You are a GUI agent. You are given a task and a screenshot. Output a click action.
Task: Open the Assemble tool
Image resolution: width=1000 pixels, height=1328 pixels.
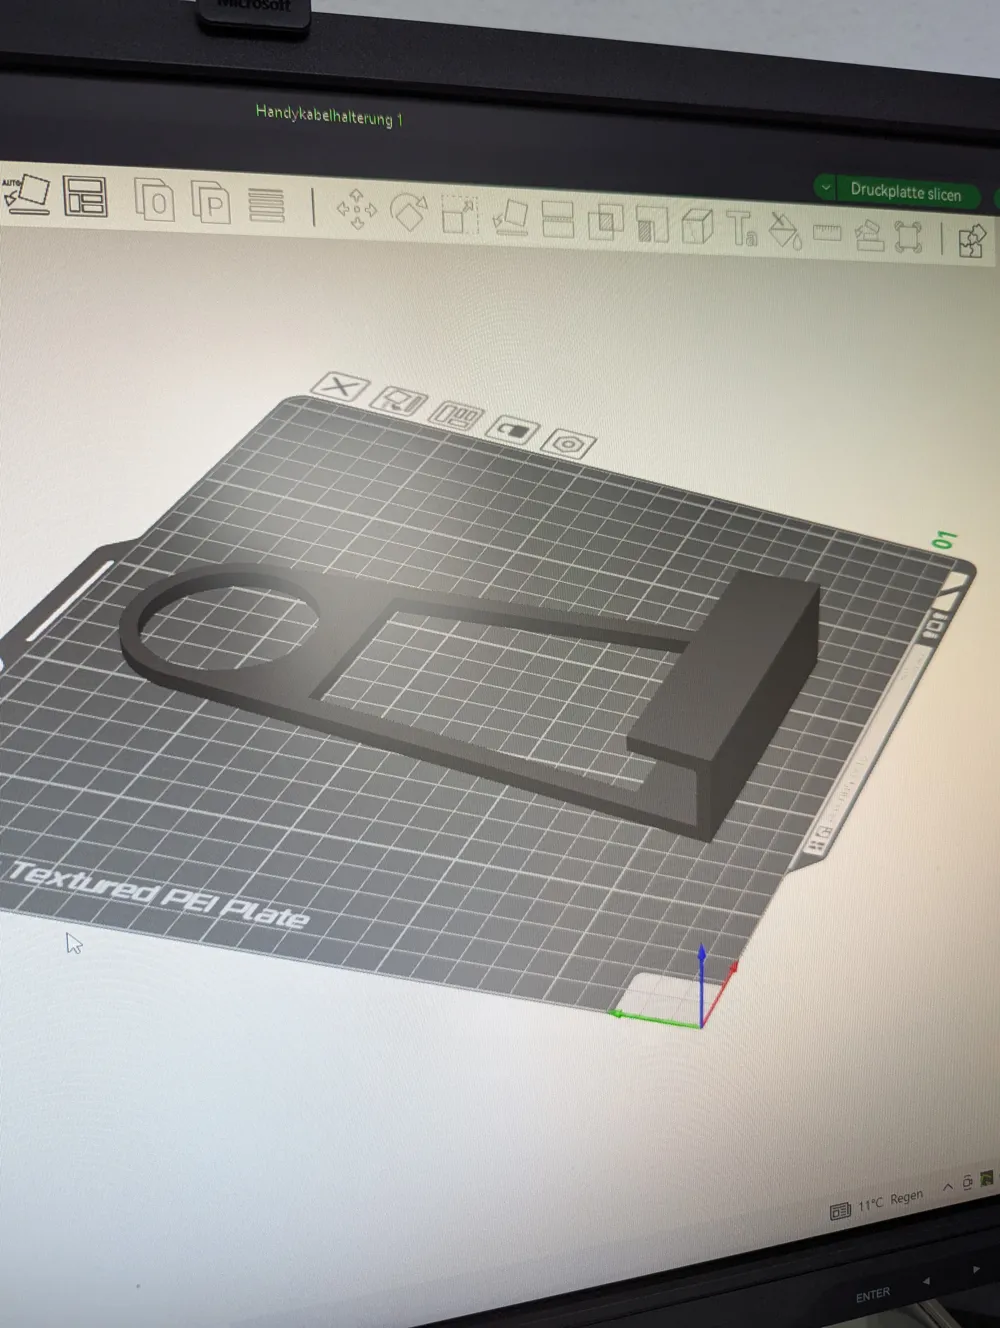(x=868, y=235)
